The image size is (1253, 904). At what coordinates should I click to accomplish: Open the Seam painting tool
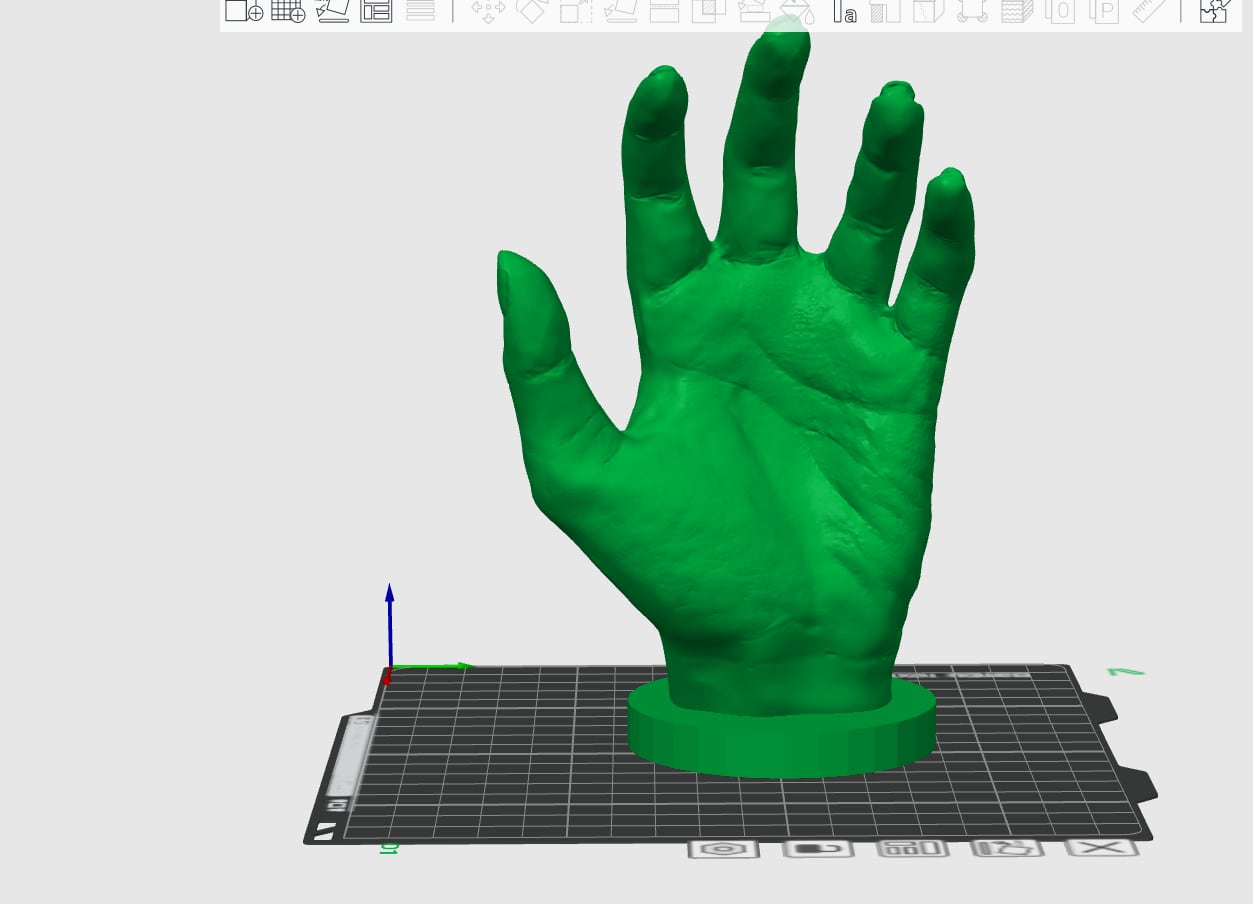(797, 11)
